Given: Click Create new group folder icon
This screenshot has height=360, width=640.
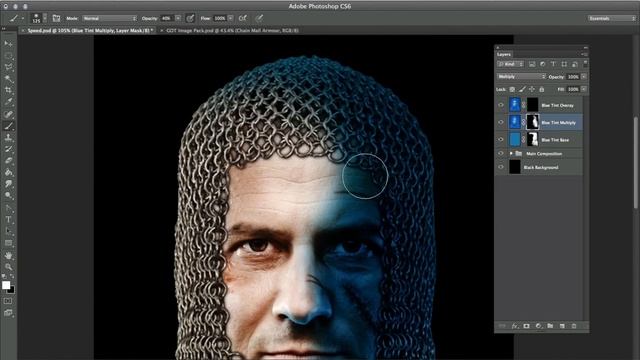Looking at the screenshot, I should [x=550, y=326].
